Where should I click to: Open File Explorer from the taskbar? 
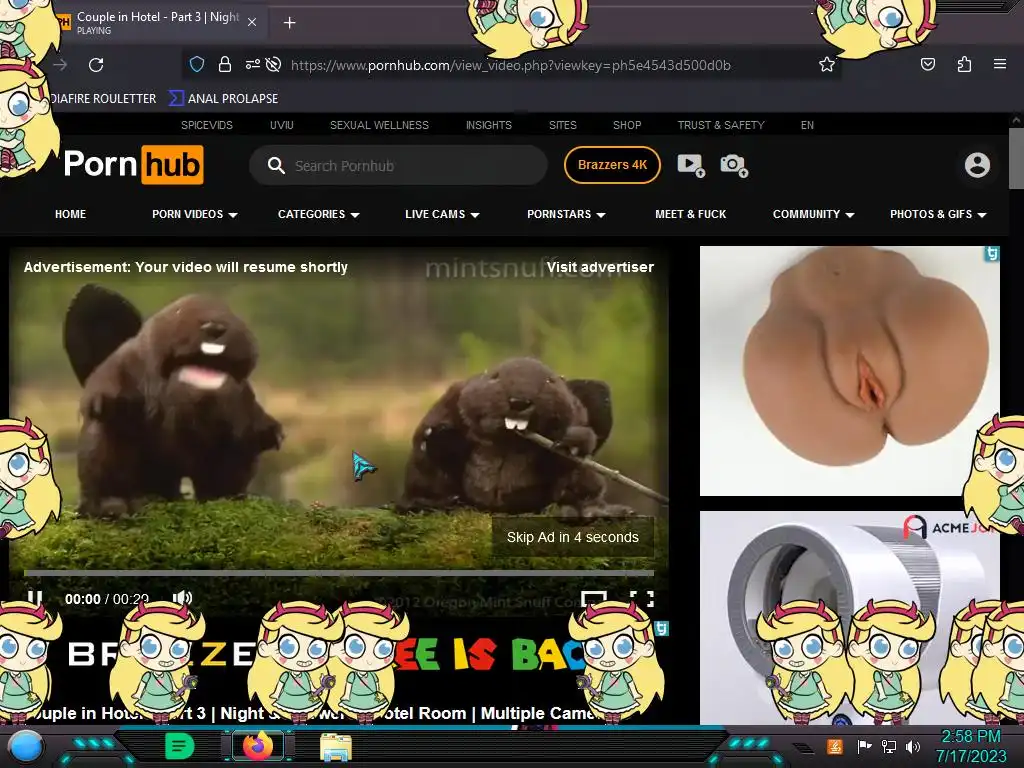point(336,748)
